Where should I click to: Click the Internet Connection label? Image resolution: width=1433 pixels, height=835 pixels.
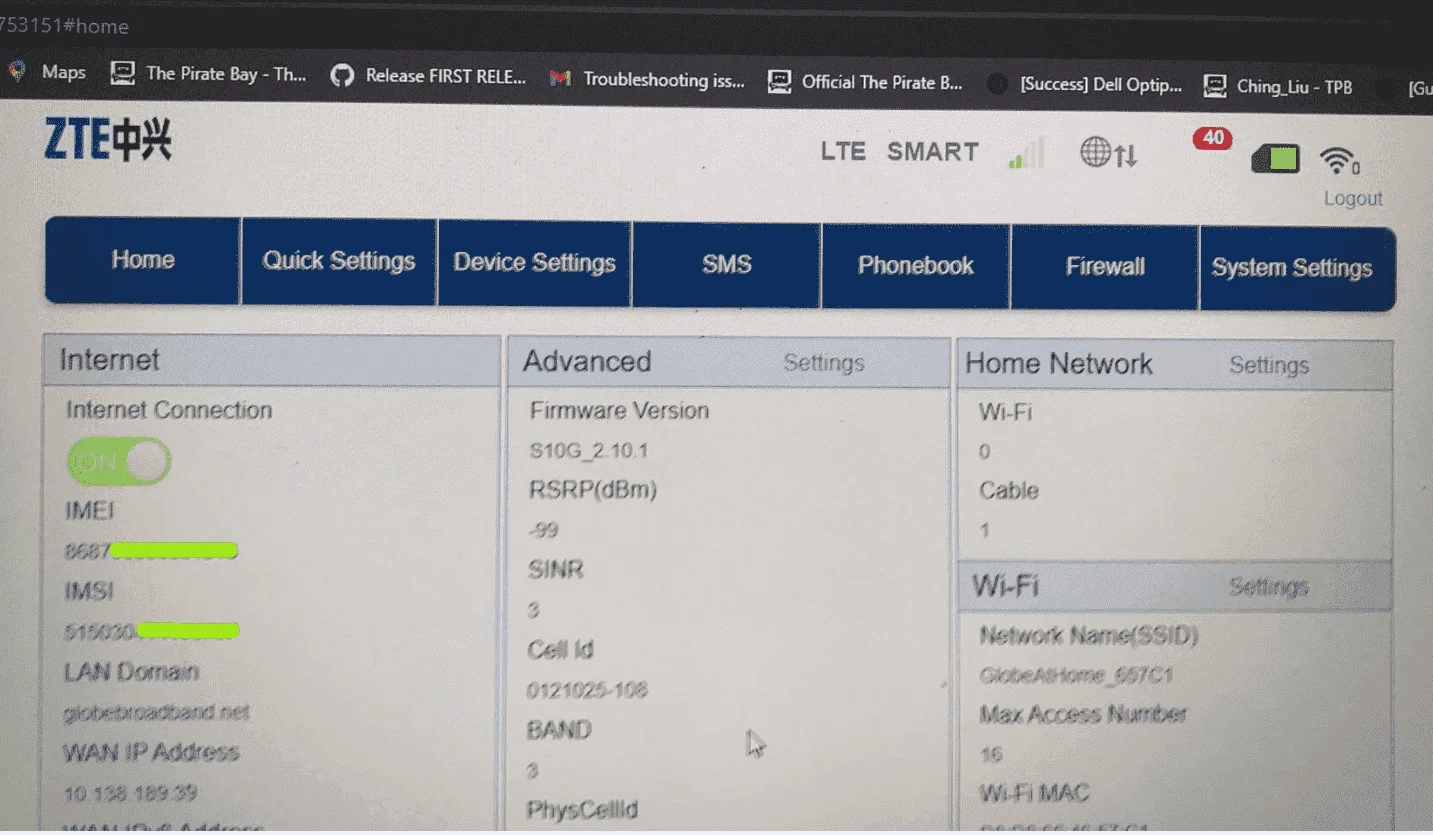click(x=169, y=410)
